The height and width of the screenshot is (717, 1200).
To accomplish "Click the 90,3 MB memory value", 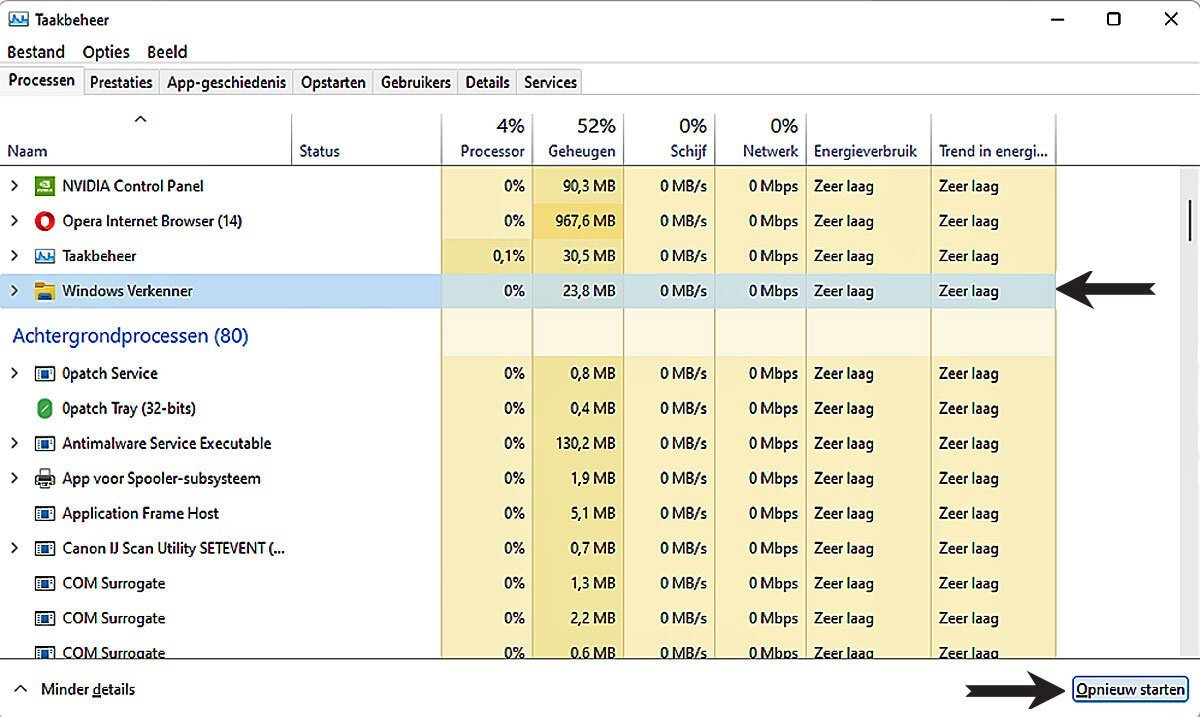I will 589,186.
